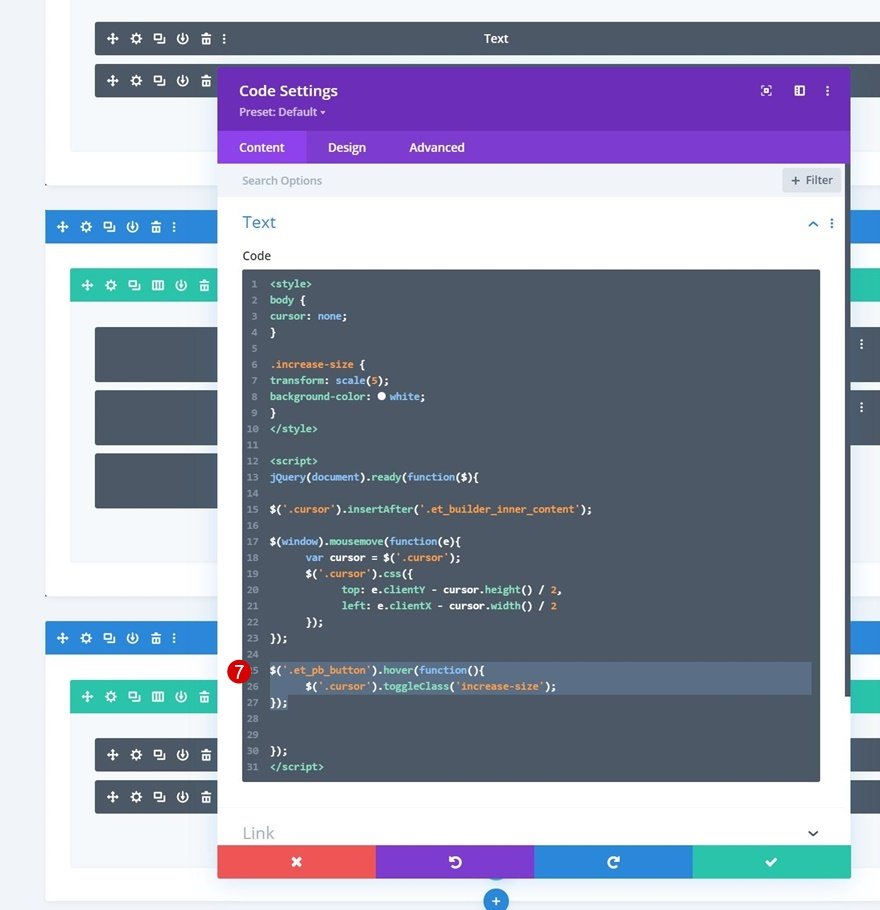Toggle power icon on upper blue section bar
The image size is (880, 910).
point(132,227)
